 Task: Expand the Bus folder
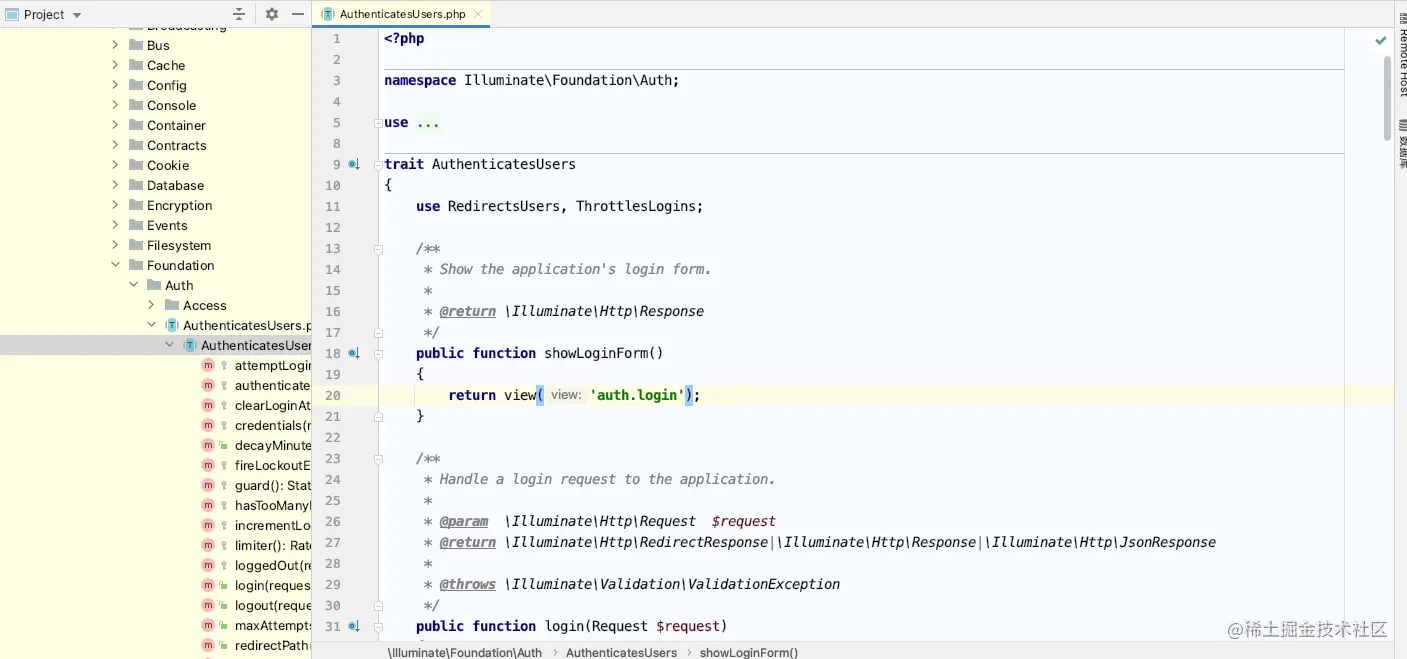click(x=115, y=45)
